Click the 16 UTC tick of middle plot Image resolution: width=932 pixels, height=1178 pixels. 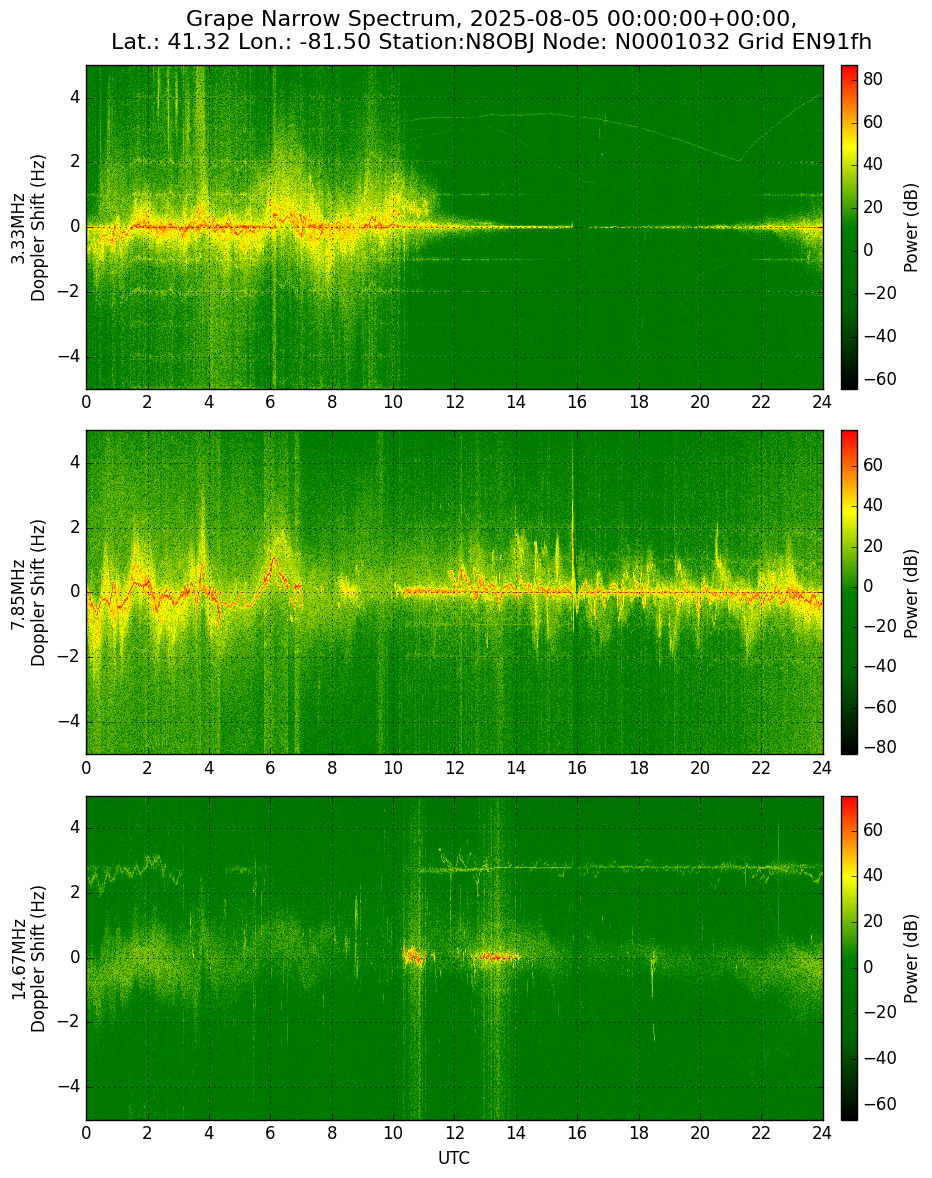577,768
